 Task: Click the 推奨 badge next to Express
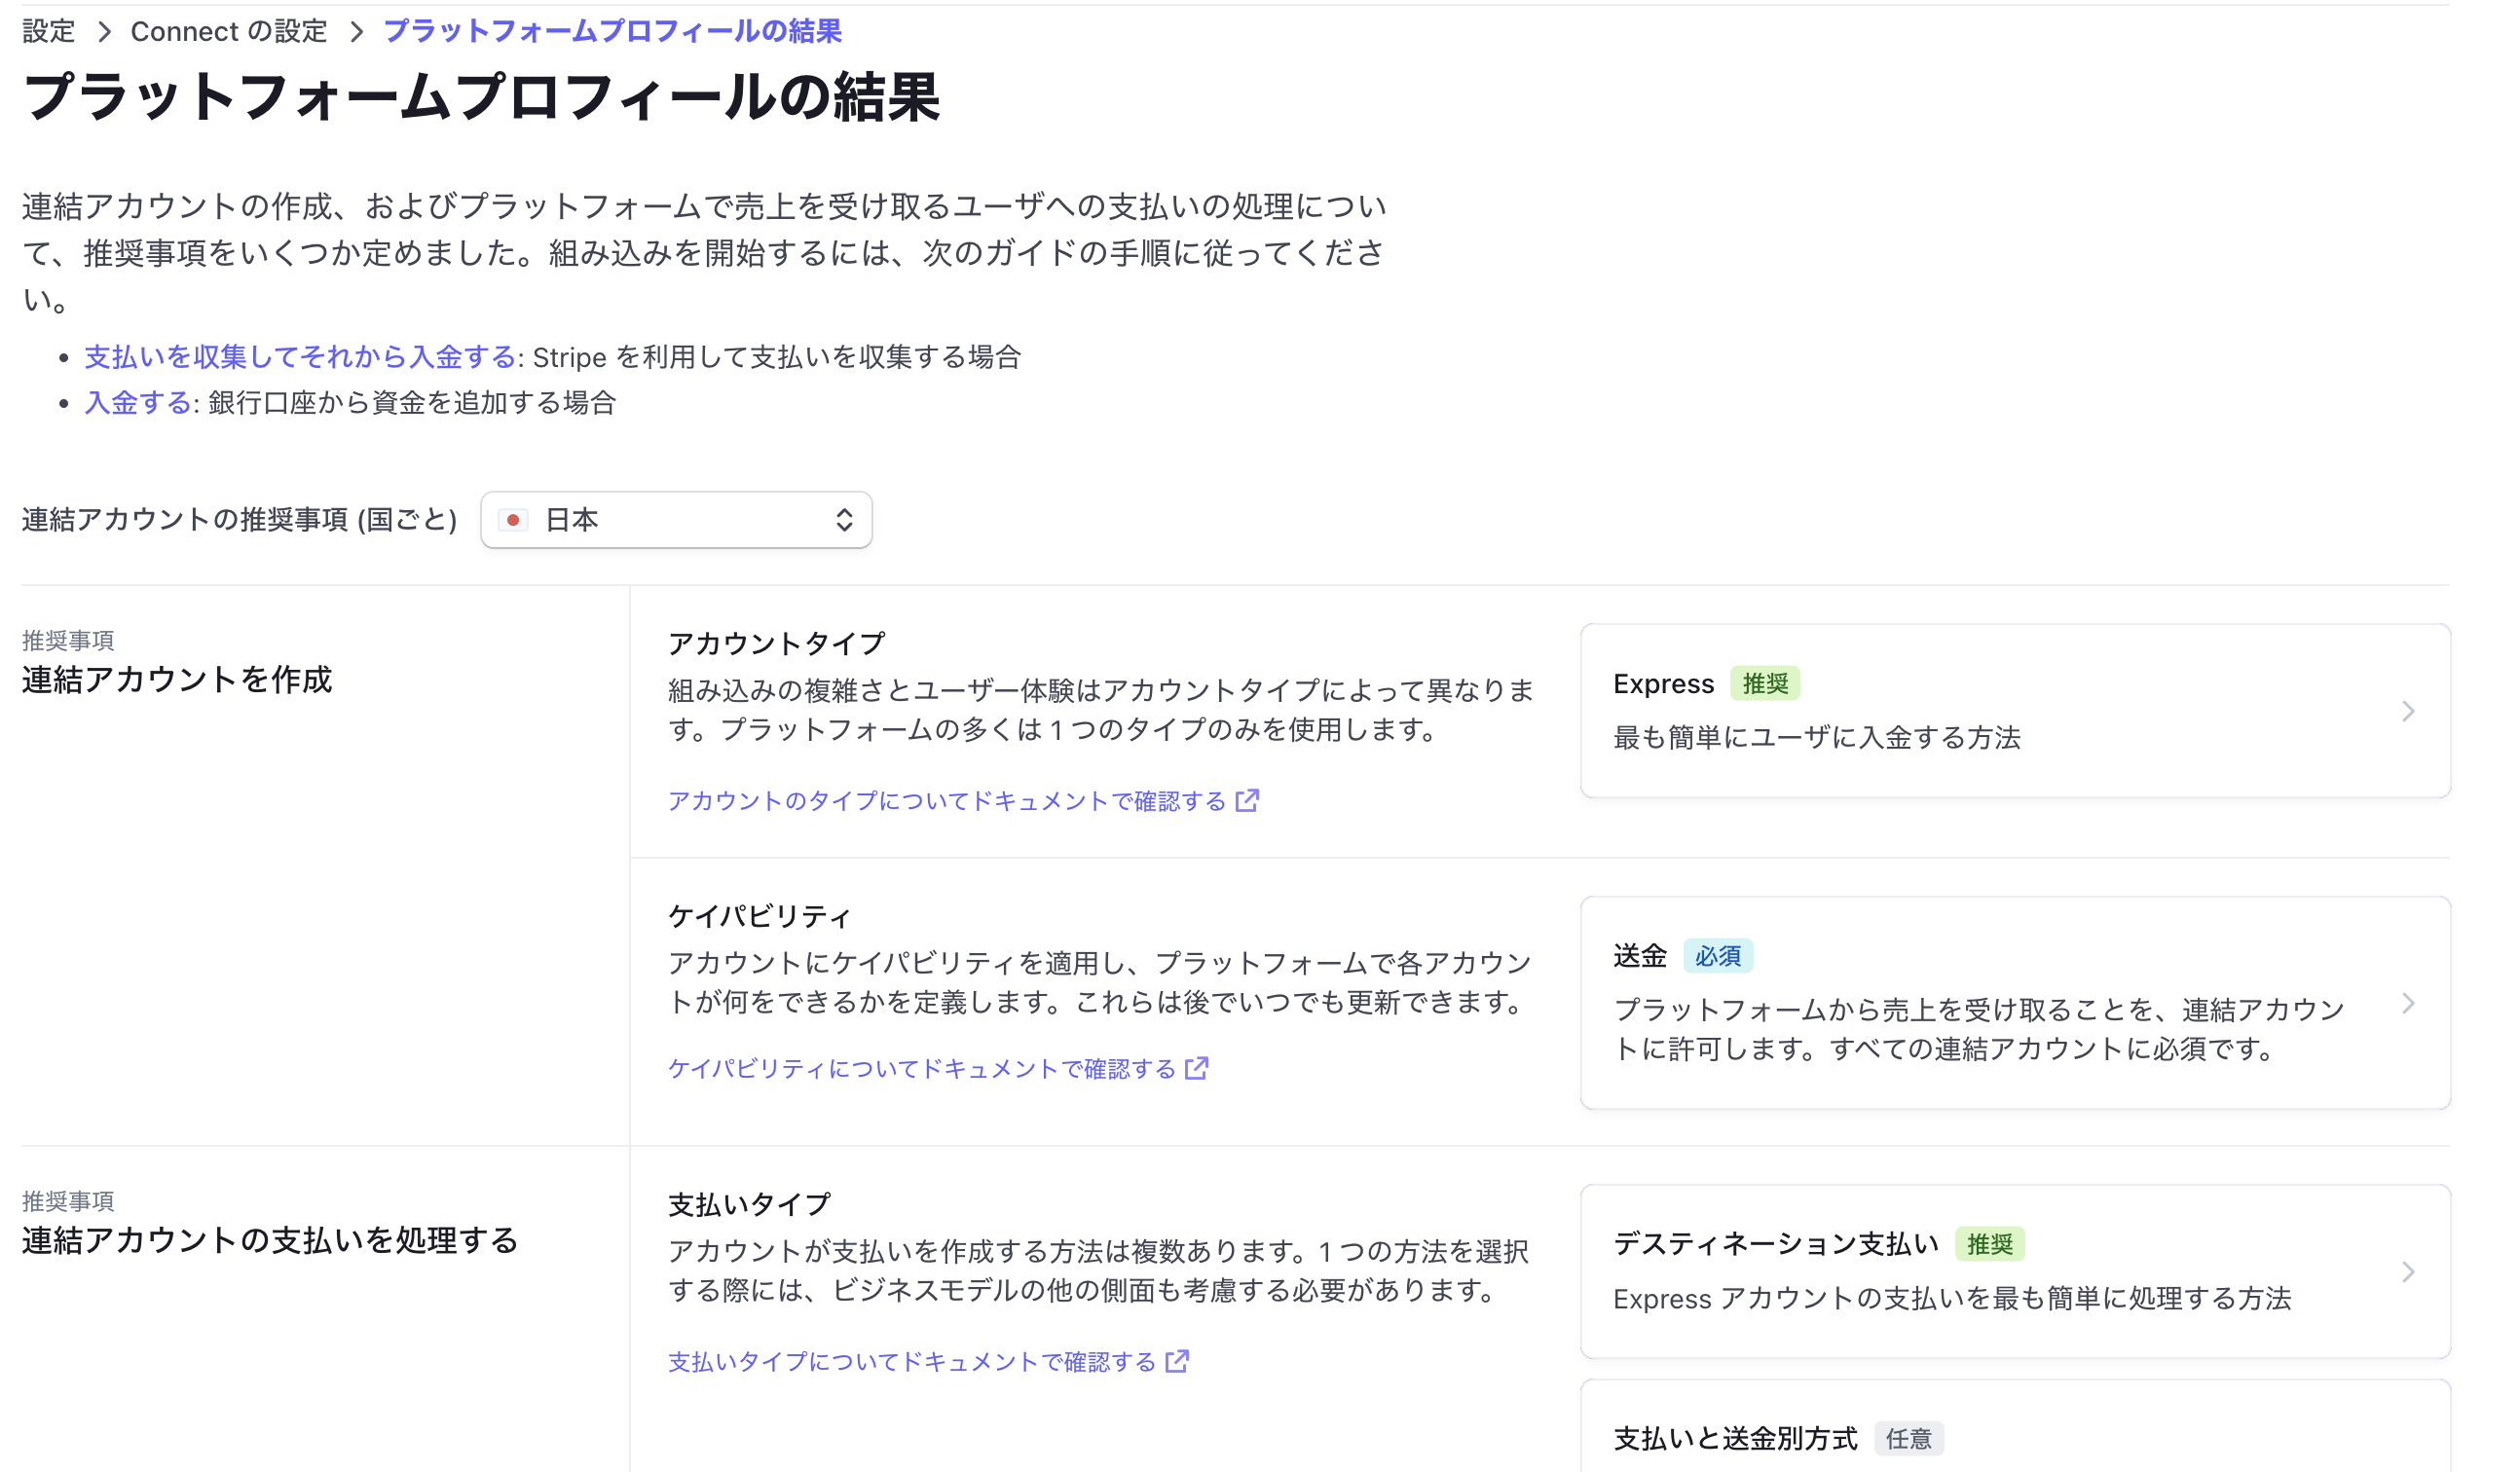pos(1766,682)
